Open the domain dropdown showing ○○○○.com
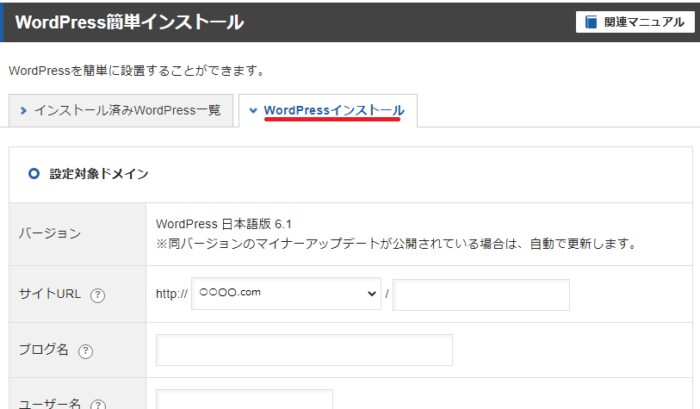This screenshot has height=409, width=700. (286, 293)
